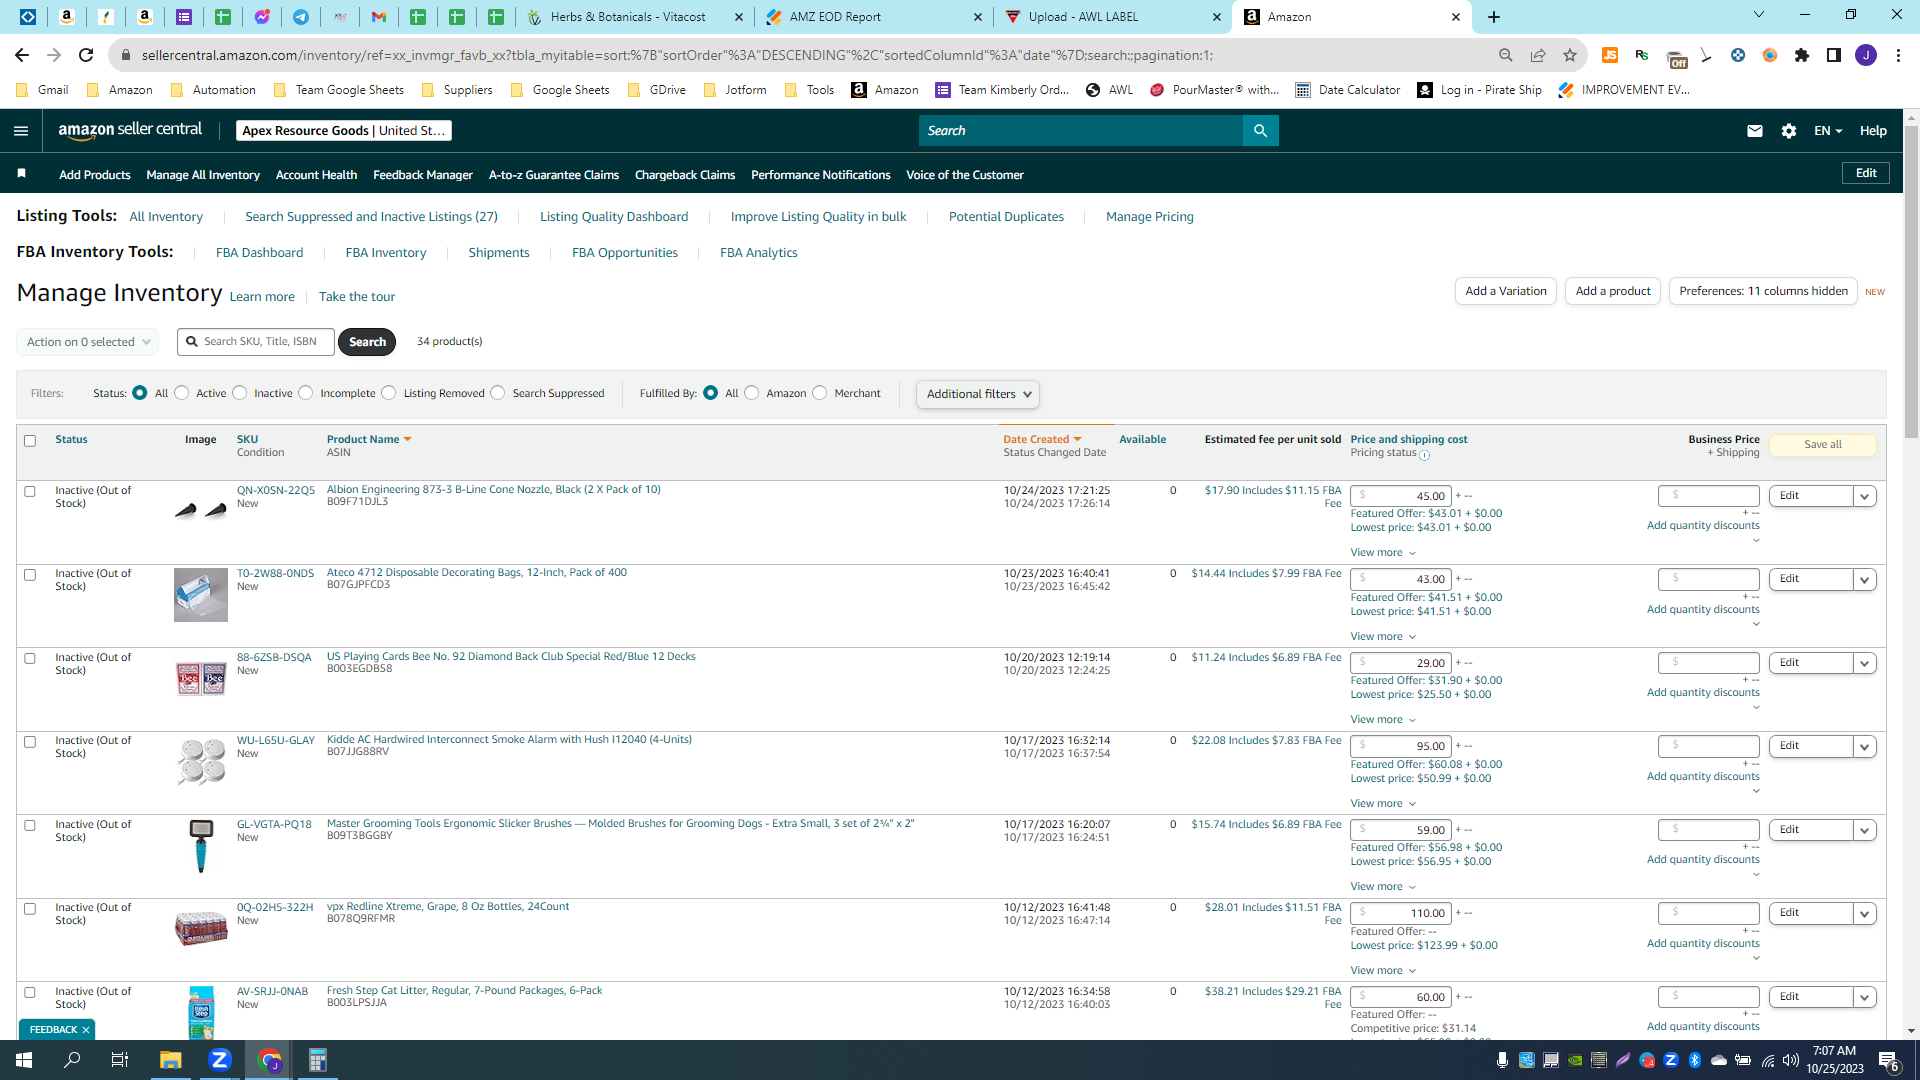Filter Fulfilled By Amazon
Image resolution: width=1920 pixels, height=1080 pixels.
click(752, 393)
